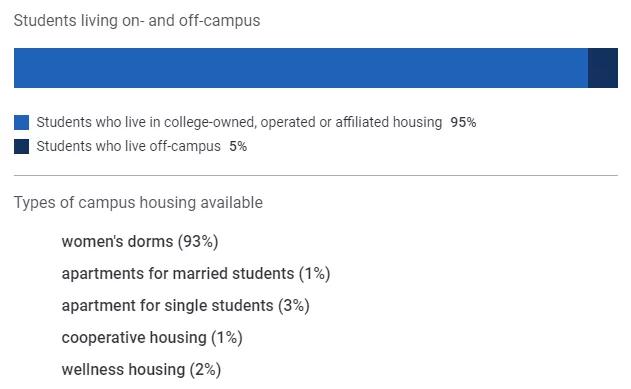Click the (93%) figure beside women's dorms
This screenshot has height=389, width=631.
[198, 242]
